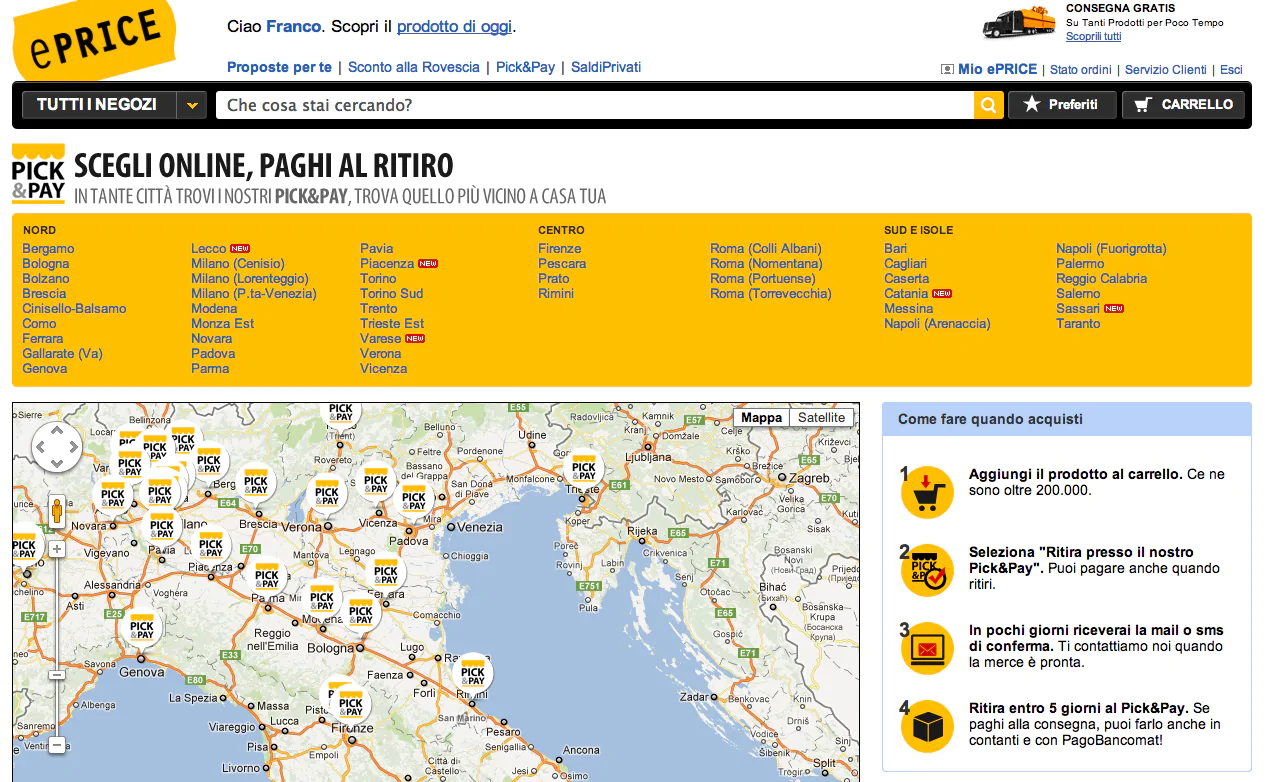1275x782 pixels.
Task: Switch map to Mappa view
Action: click(x=762, y=418)
